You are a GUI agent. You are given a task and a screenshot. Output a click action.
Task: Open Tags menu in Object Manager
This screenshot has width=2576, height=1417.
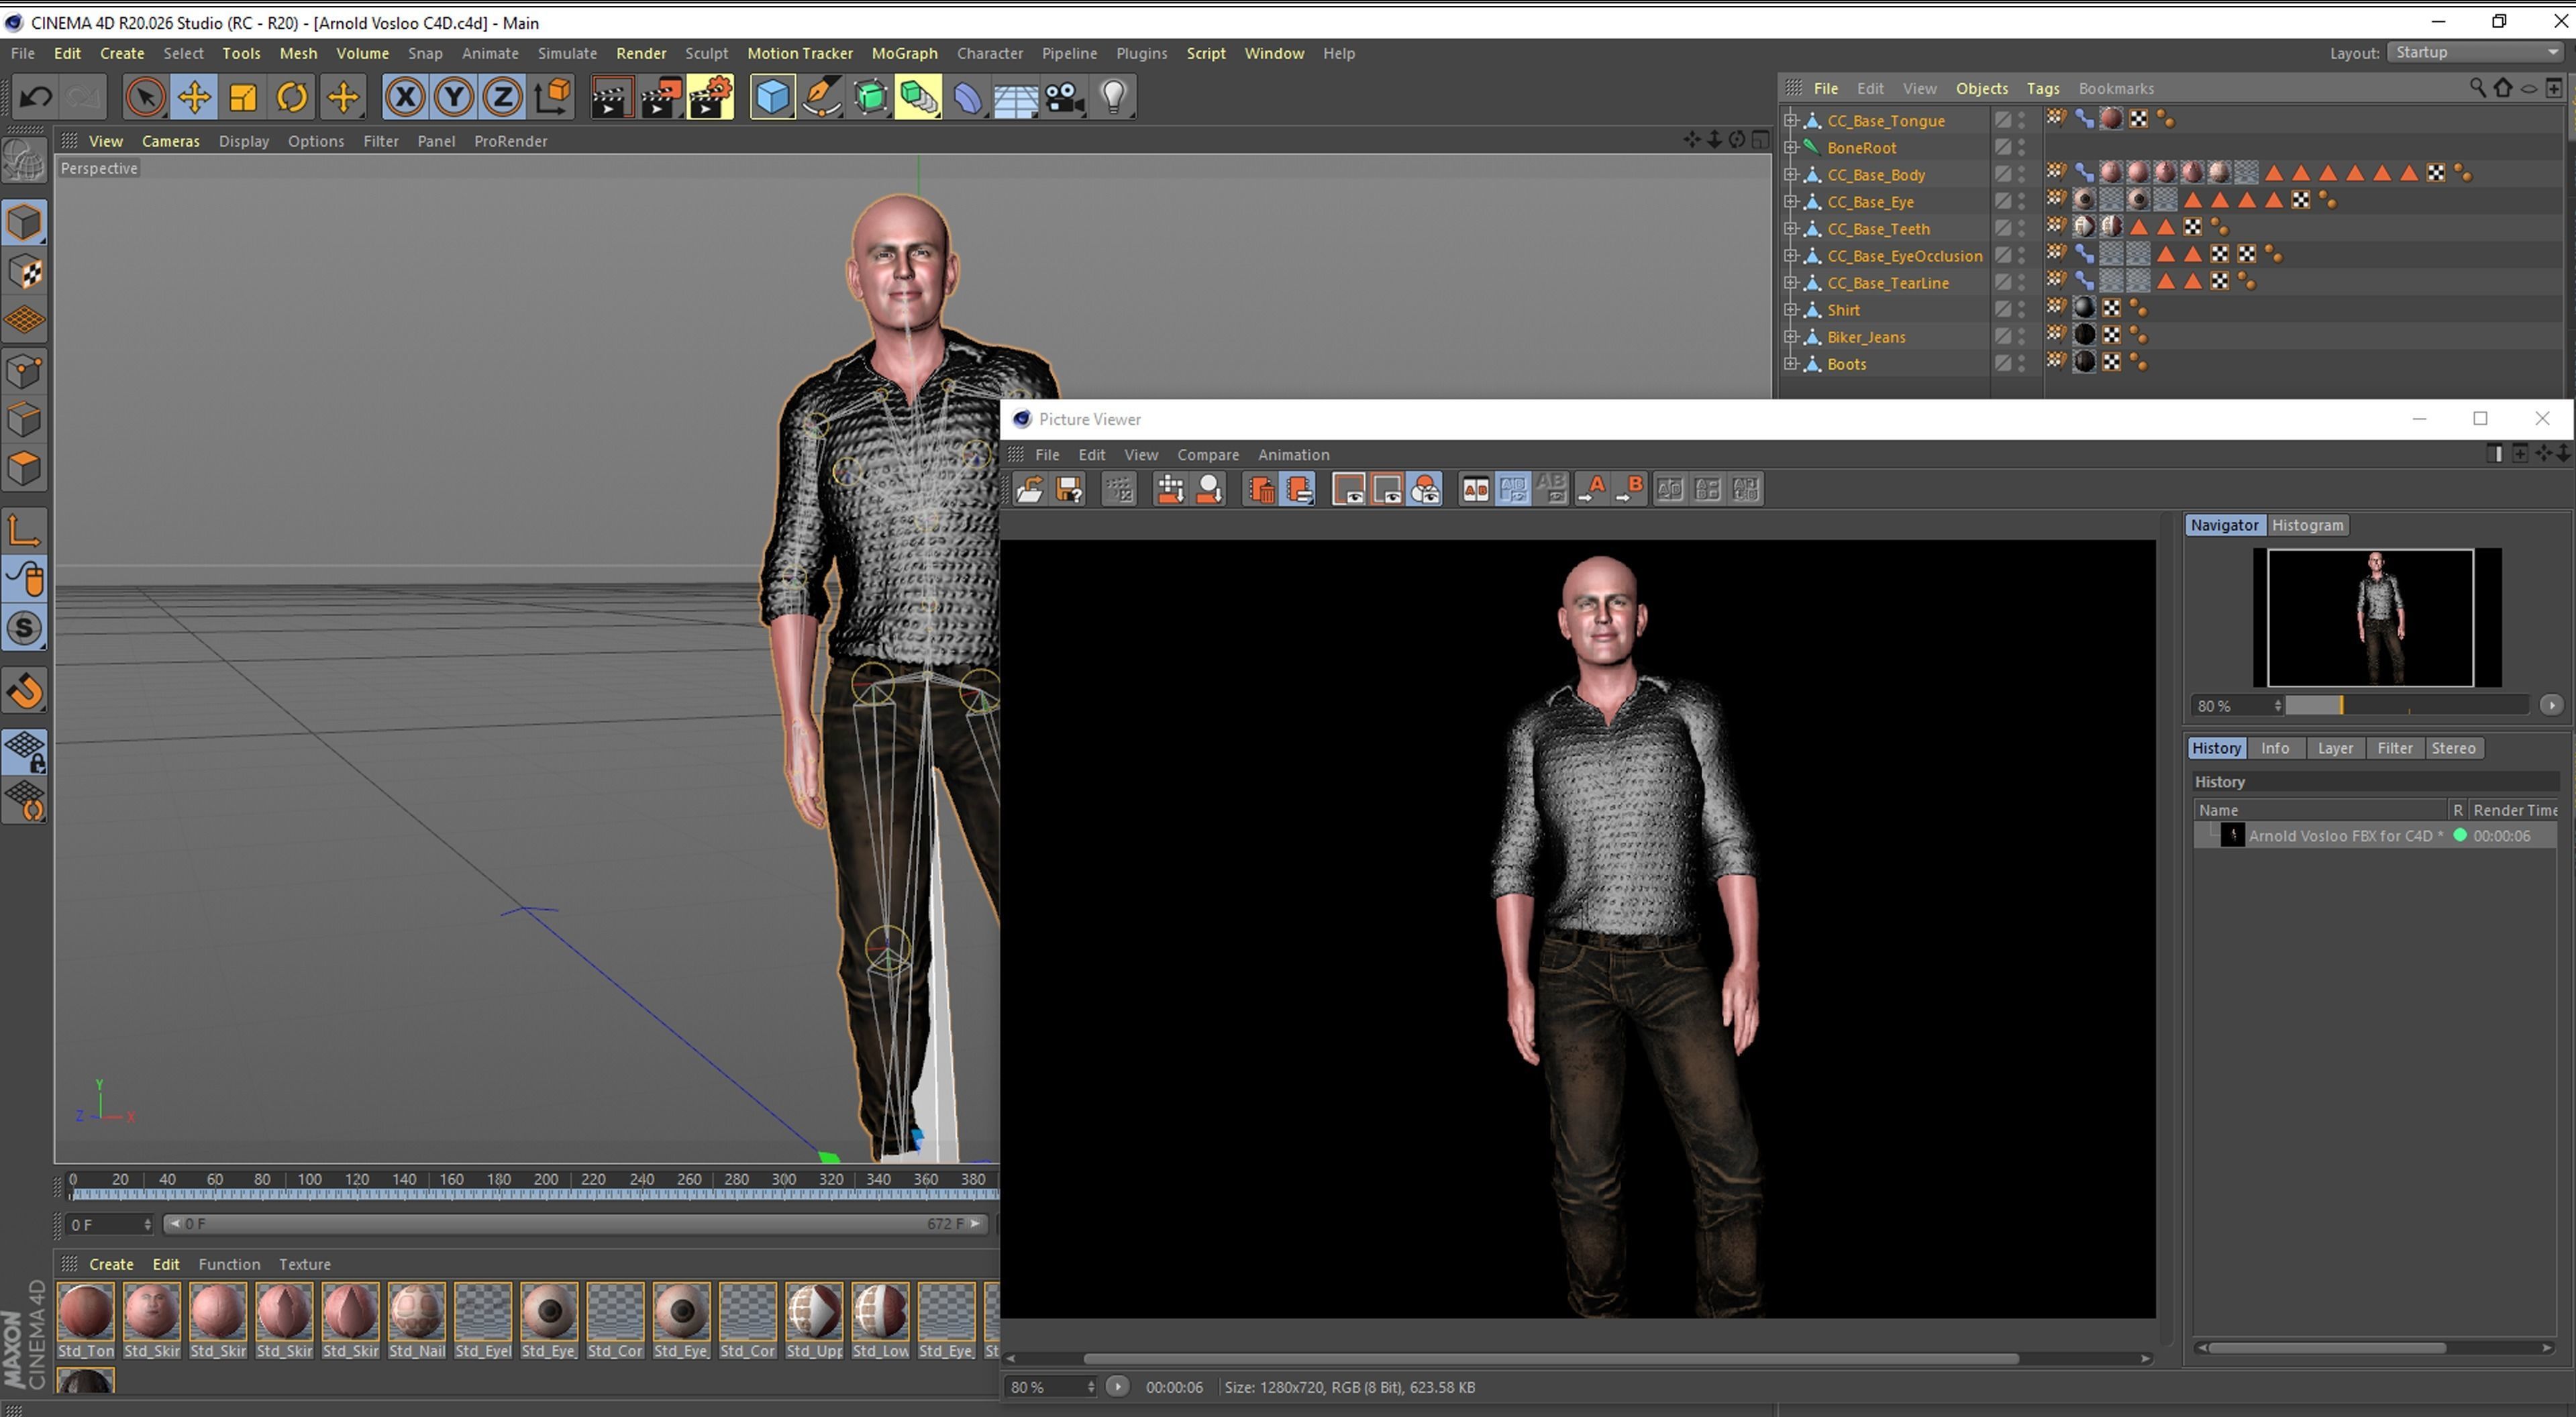point(2042,88)
